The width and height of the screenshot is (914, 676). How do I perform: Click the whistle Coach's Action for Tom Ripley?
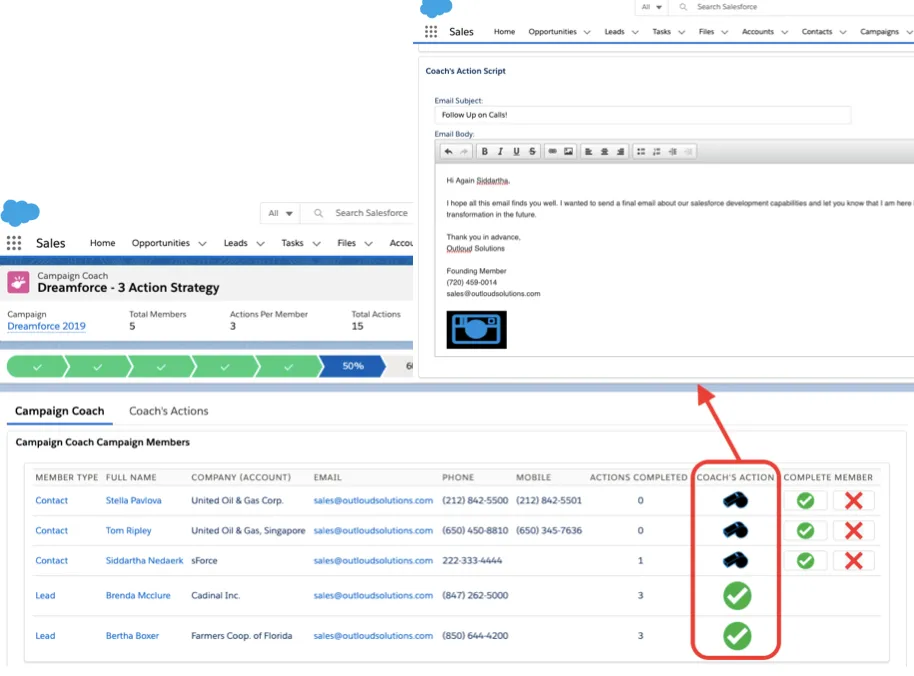click(x=736, y=530)
